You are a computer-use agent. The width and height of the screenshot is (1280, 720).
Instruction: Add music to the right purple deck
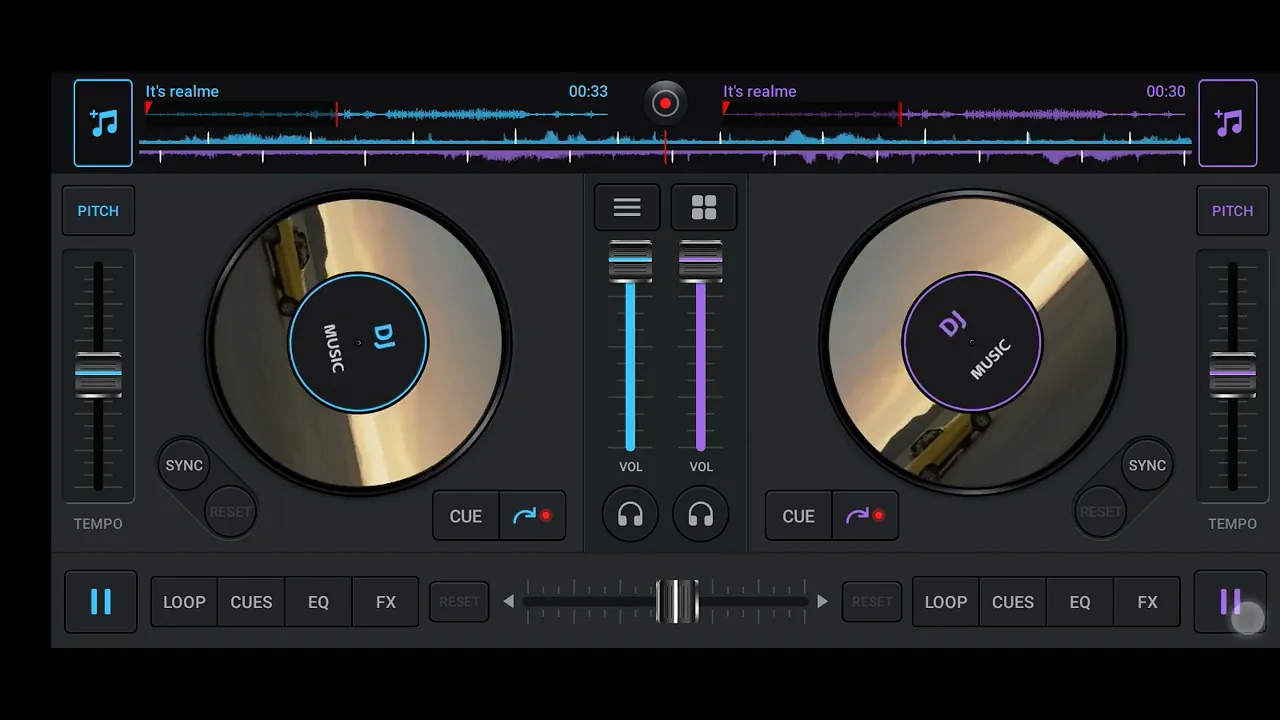click(1228, 123)
